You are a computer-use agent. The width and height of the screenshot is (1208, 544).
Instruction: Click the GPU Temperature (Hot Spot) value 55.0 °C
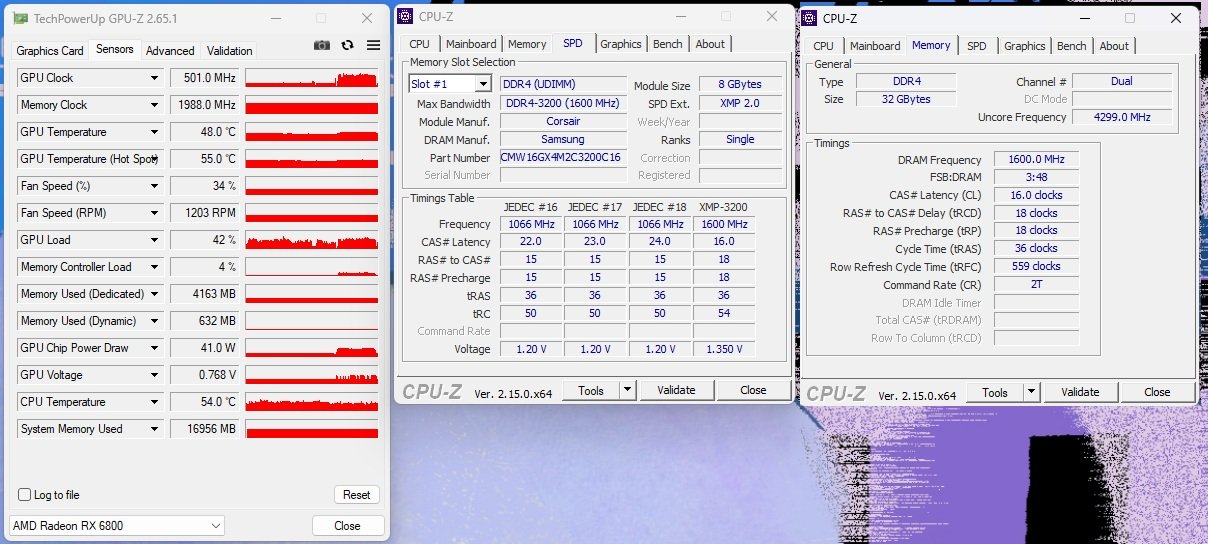[x=204, y=159]
